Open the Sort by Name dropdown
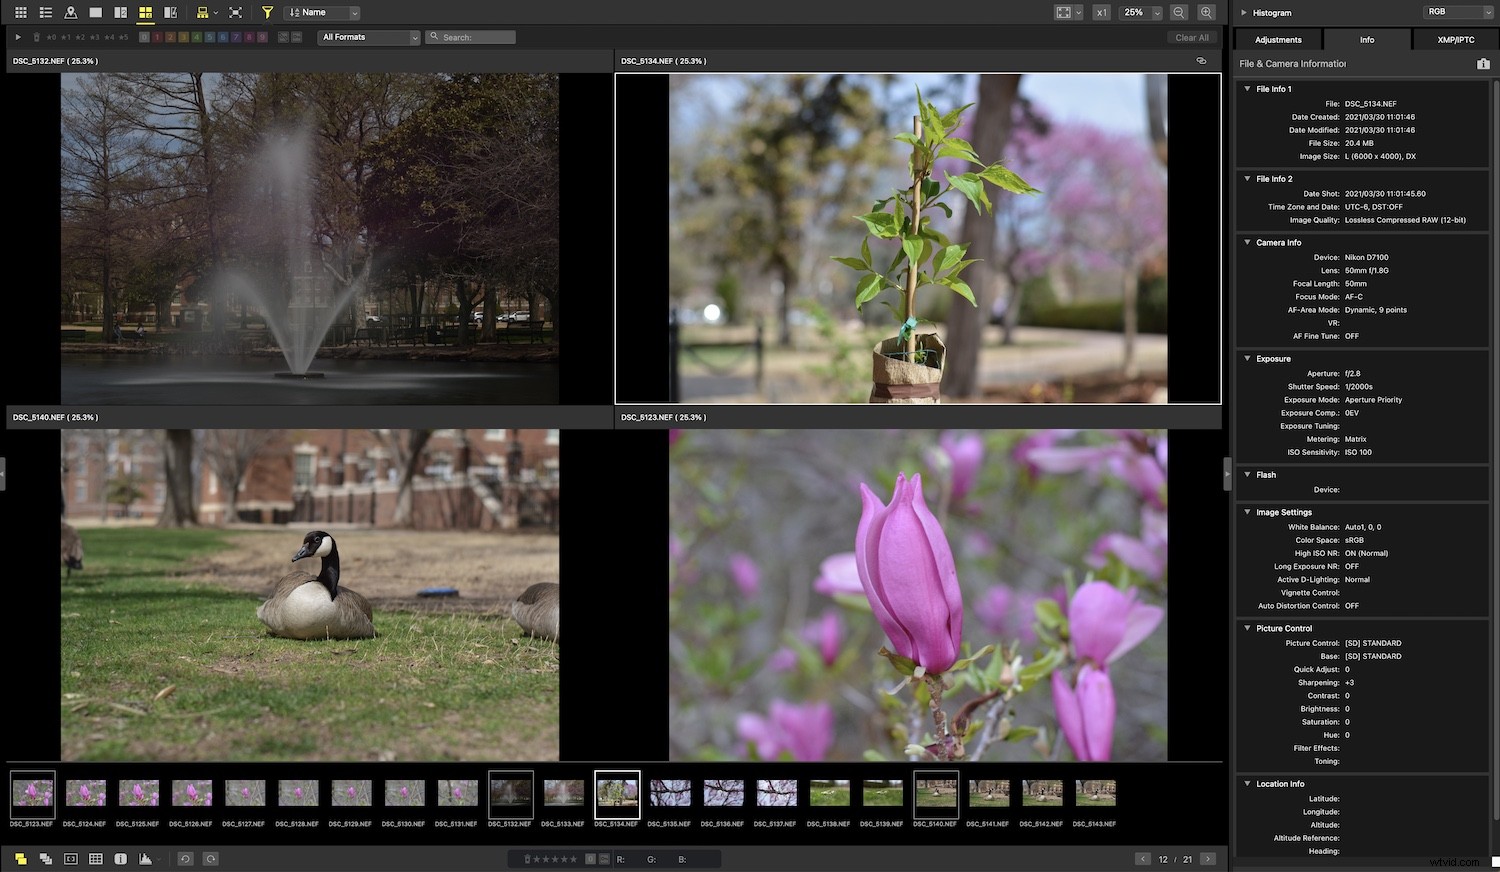 [320, 12]
